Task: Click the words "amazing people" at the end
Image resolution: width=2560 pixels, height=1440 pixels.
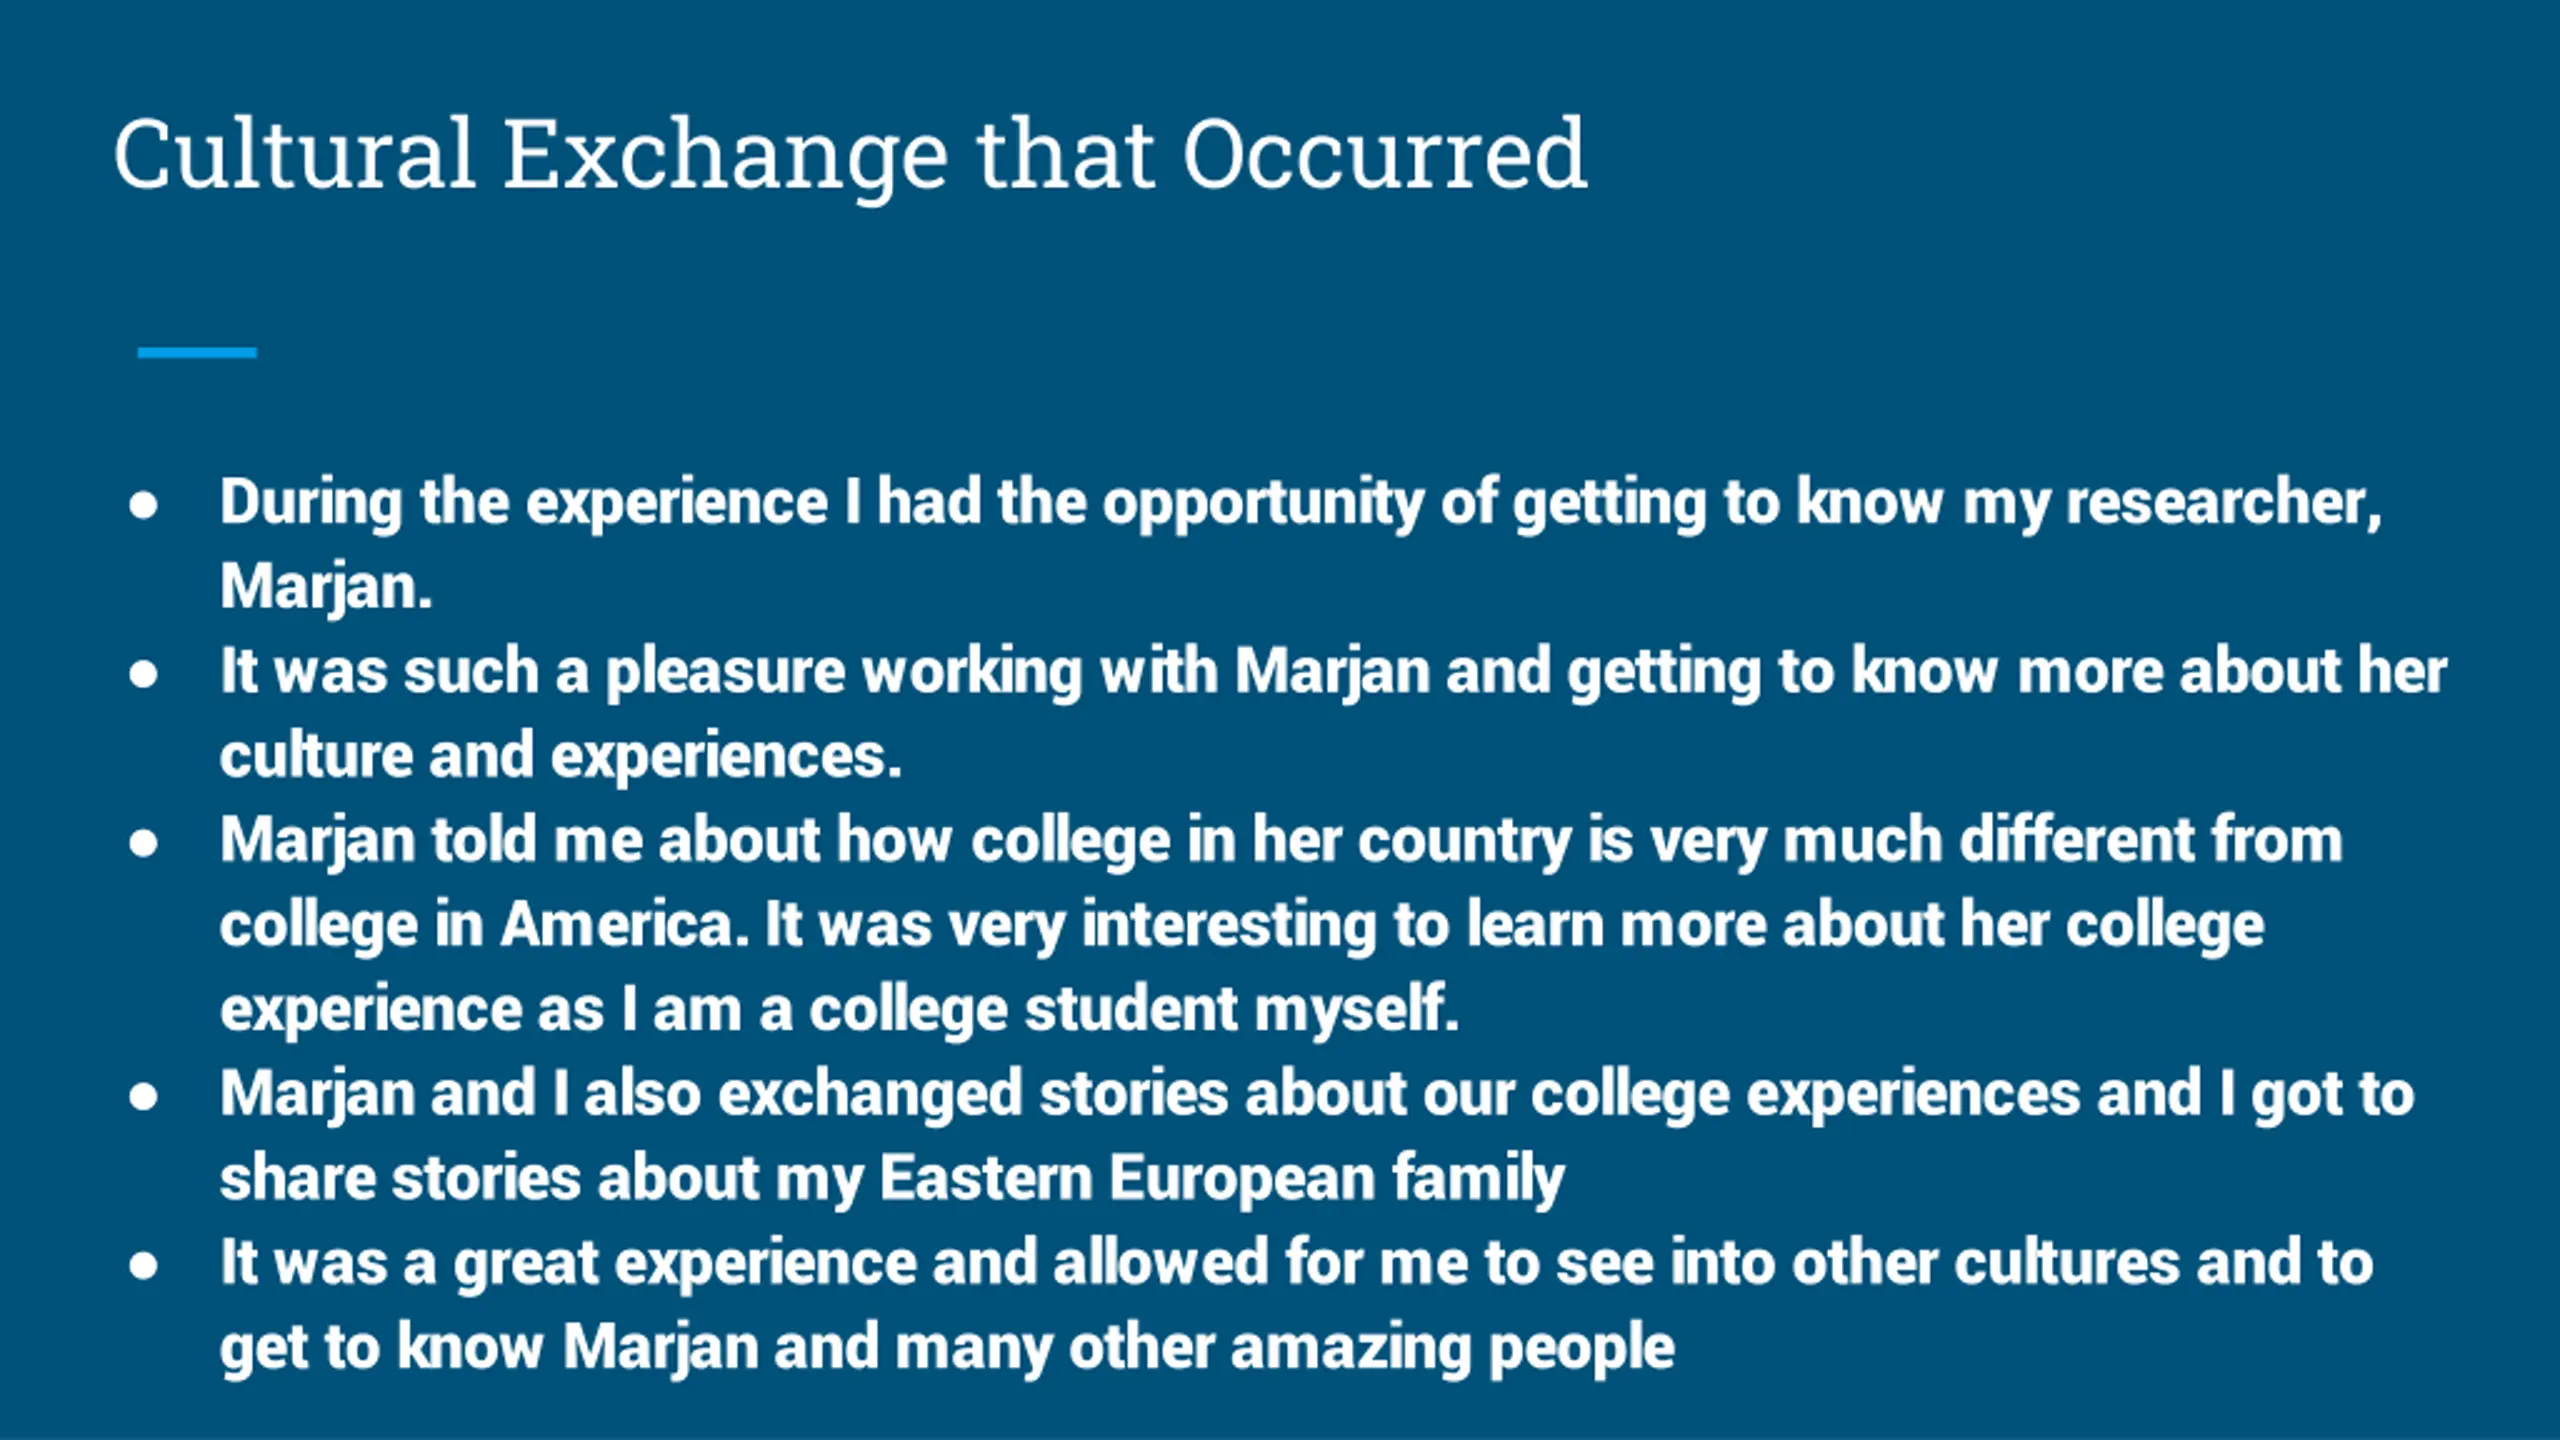Action: coord(1452,1349)
